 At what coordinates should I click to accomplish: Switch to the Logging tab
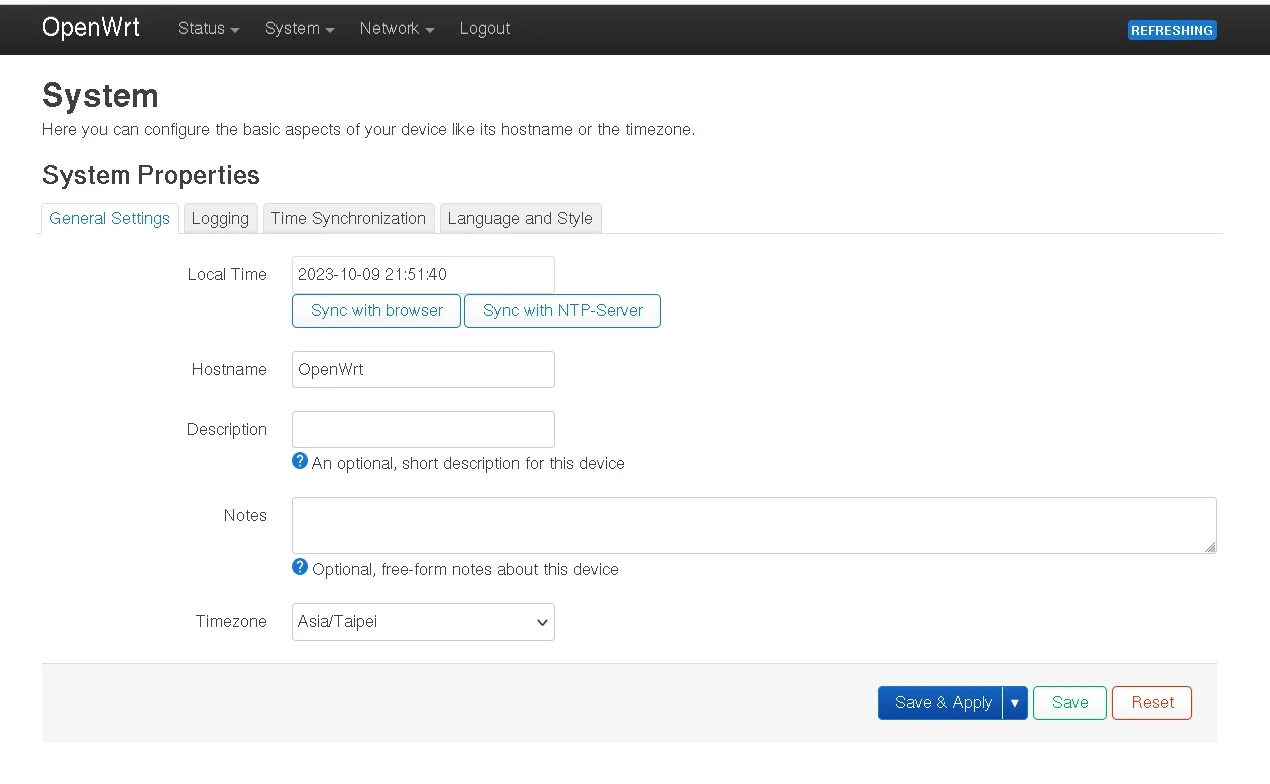(x=220, y=218)
